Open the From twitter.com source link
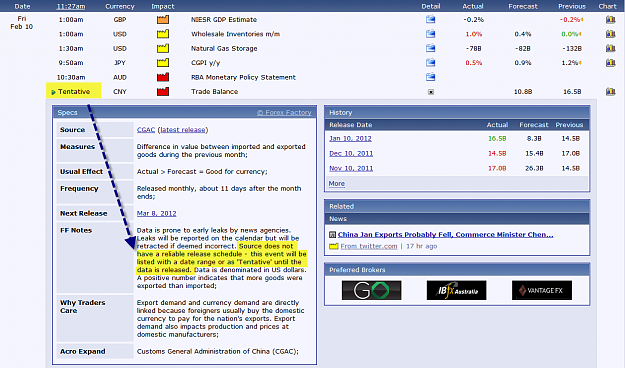Screen dimensions: 625x368 pos(369,246)
